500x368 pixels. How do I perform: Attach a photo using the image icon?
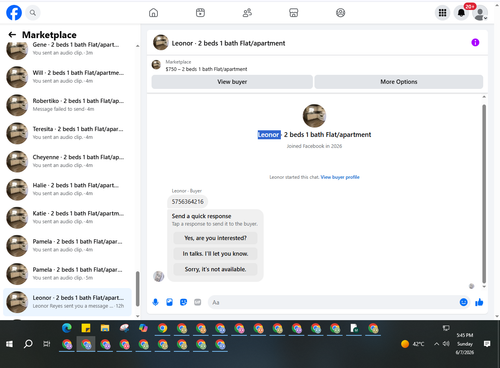[x=169, y=302]
